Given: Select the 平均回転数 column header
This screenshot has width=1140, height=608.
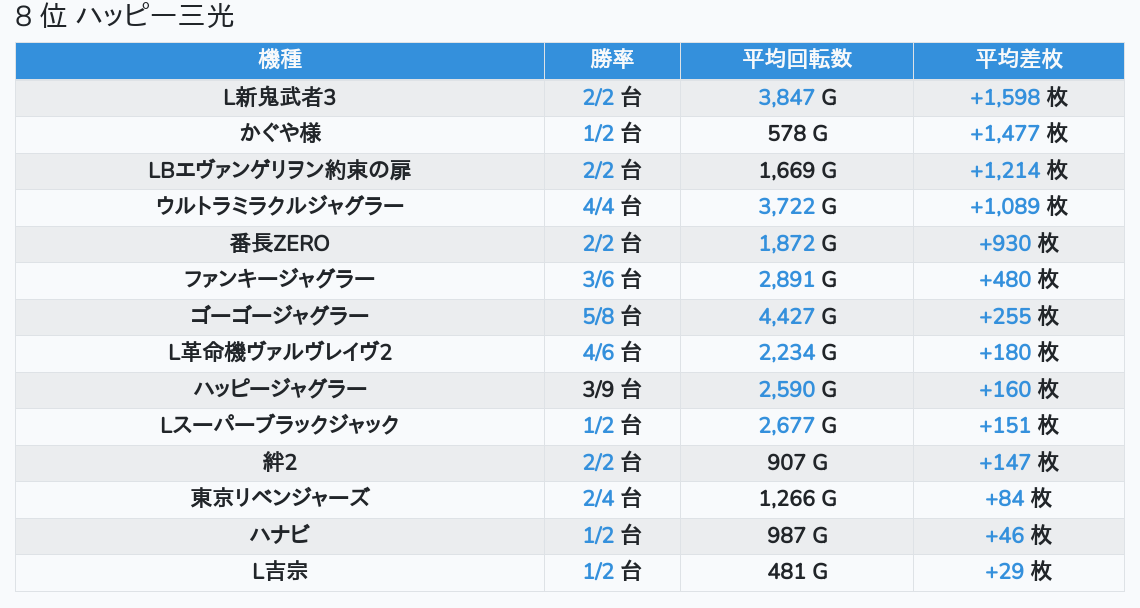Looking at the screenshot, I should tap(796, 60).
